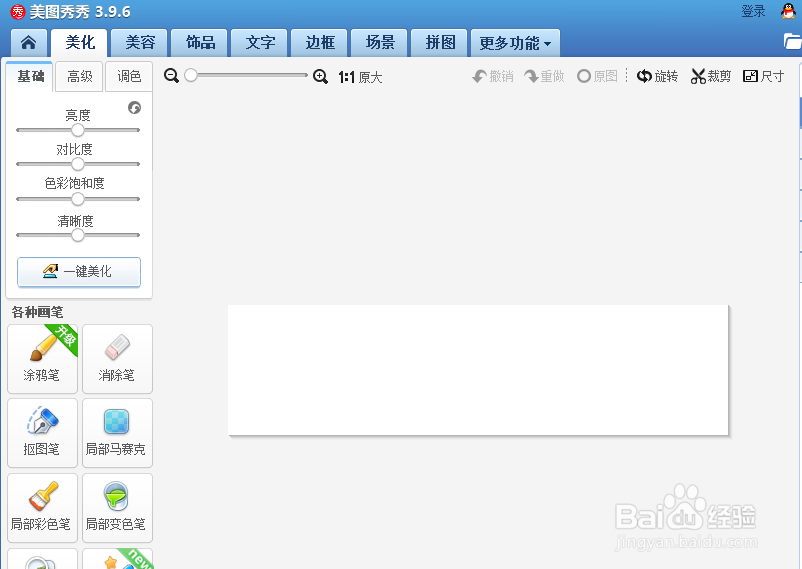Adjust the 色彩饱和度 saturation slider

pyautogui.click(x=78, y=199)
